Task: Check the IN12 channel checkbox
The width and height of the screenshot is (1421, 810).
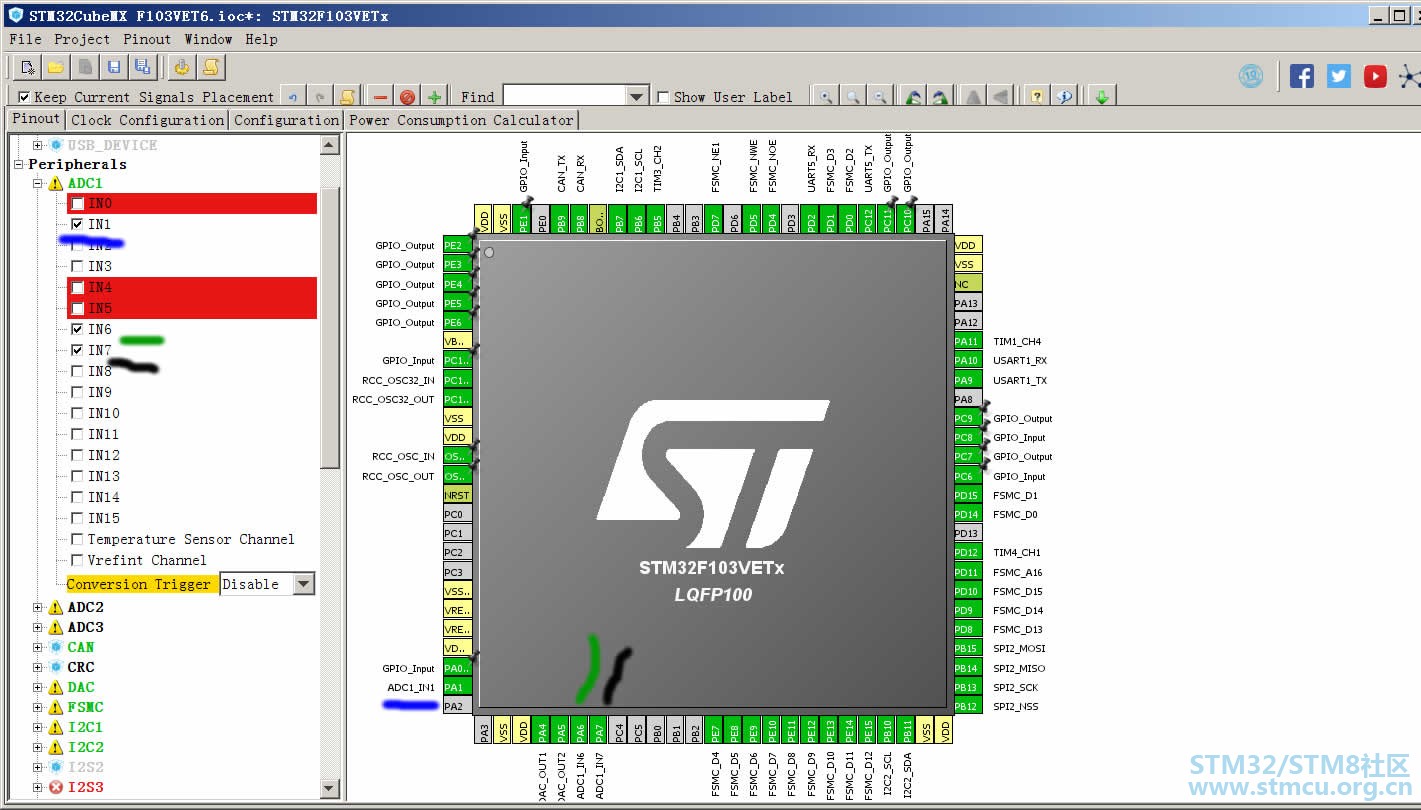Action: tap(77, 455)
